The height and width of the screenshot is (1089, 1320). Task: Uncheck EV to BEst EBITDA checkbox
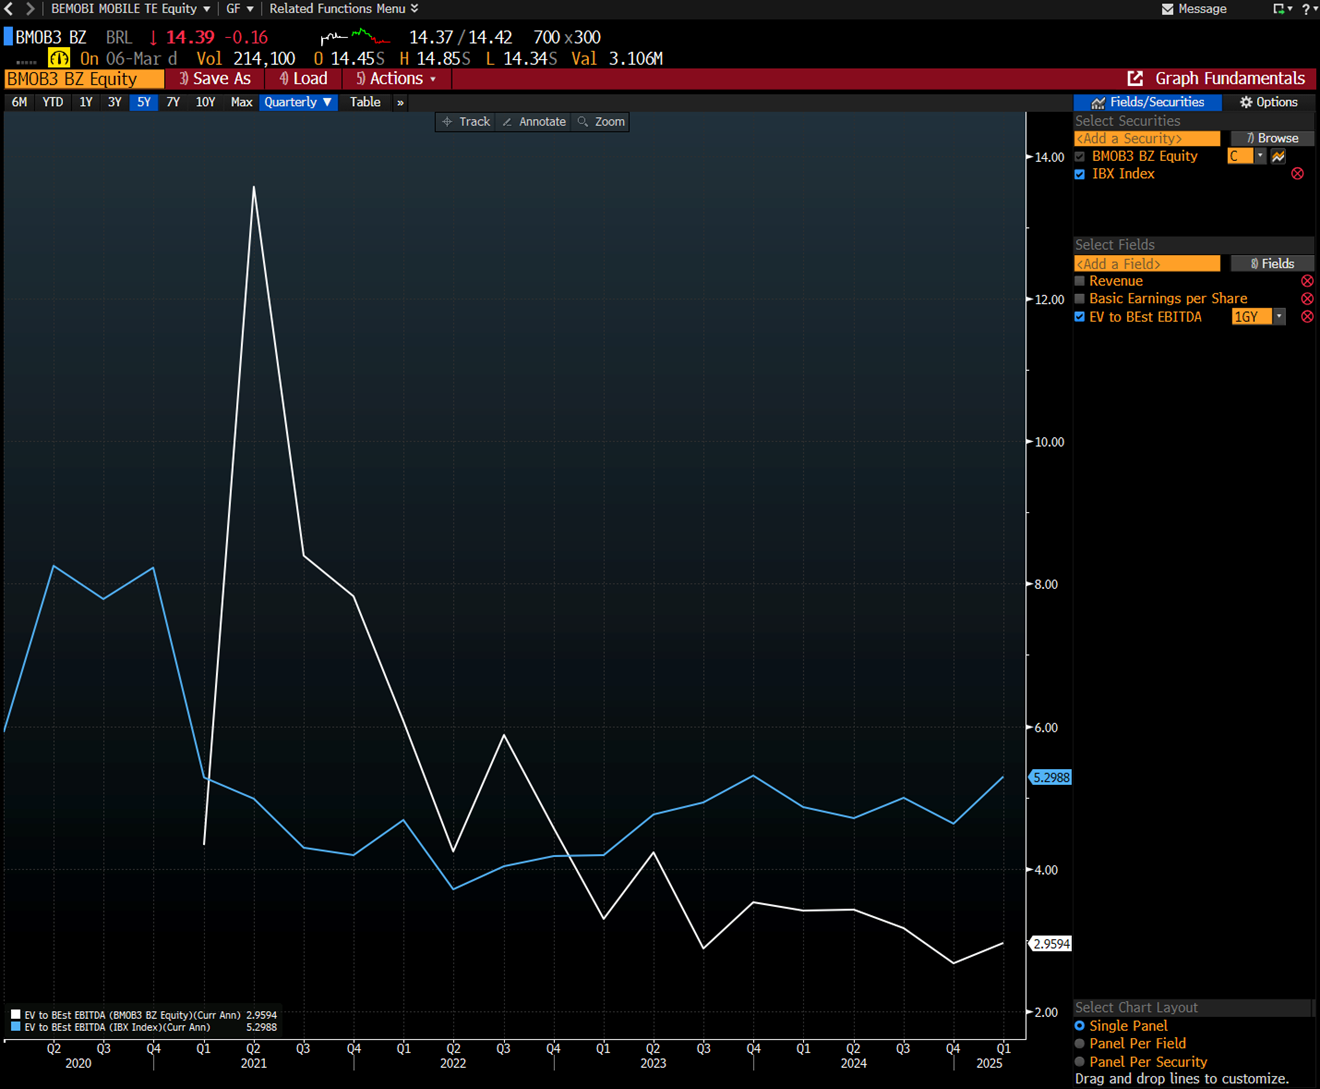point(1080,317)
